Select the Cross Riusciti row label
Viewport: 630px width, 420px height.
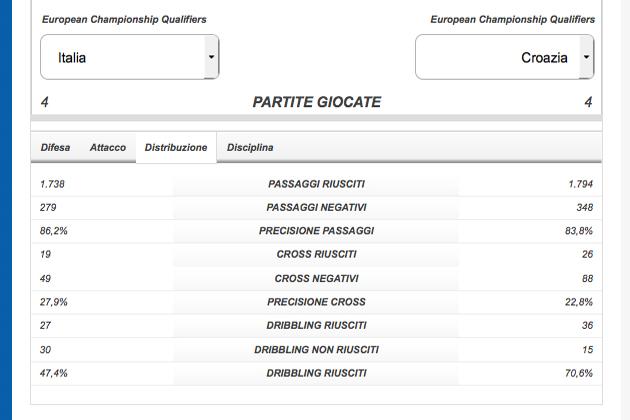[x=316, y=255]
